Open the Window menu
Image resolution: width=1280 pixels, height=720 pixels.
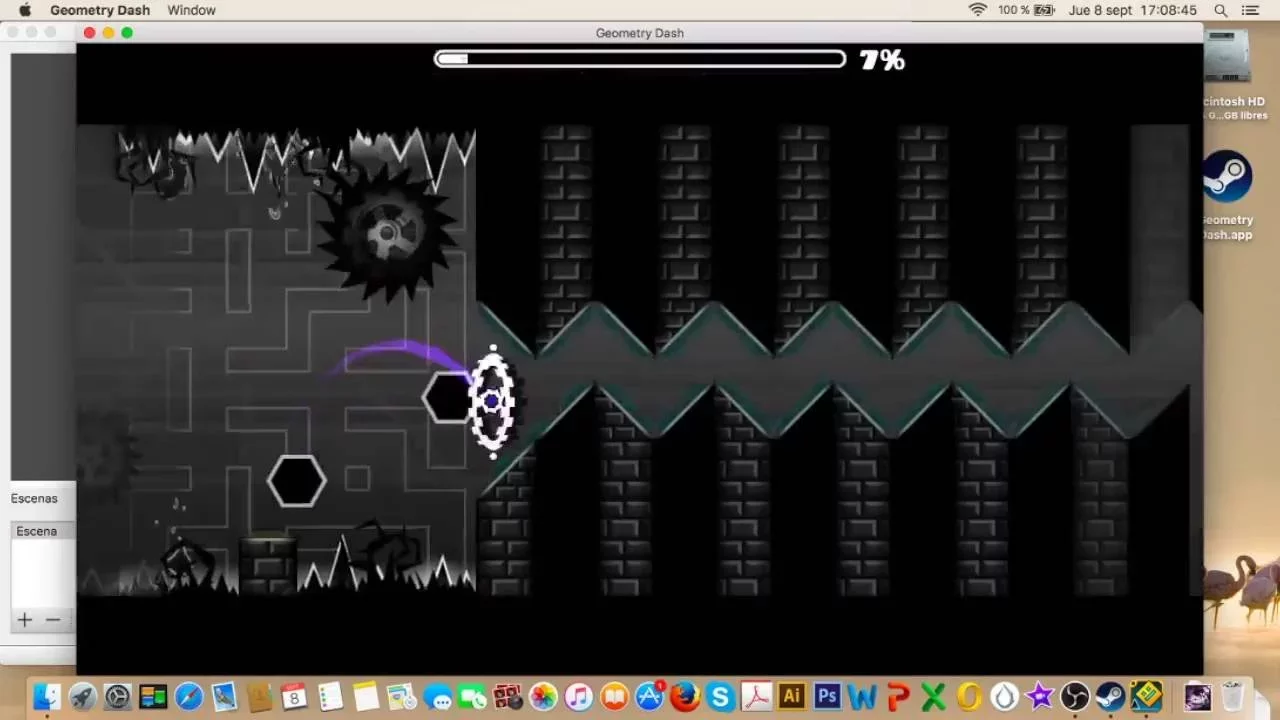point(191,10)
